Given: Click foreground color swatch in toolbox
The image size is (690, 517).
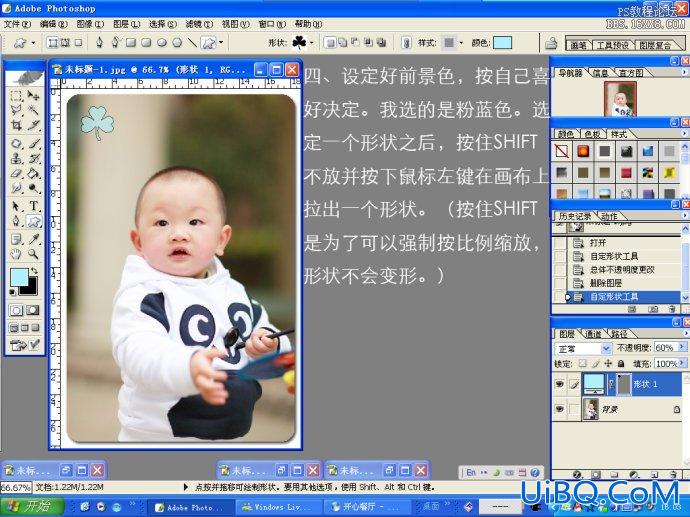Looking at the screenshot, I should pos(19,278).
